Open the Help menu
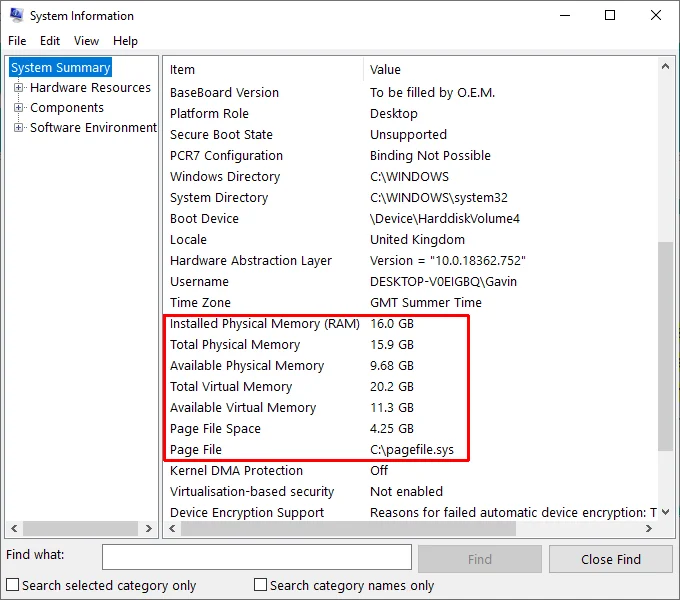This screenshot has width=680, height=600. [125, 41]
